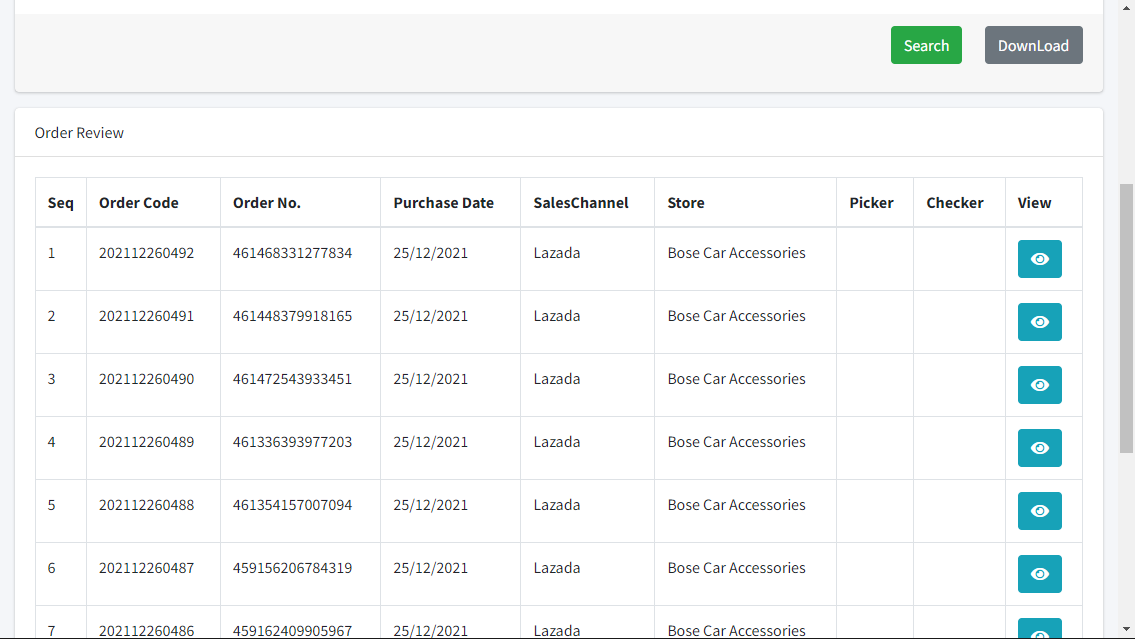1135x639 pixels.
Task: Open eye icon for order 202112260491
Action: click(x=1039, y=322)
